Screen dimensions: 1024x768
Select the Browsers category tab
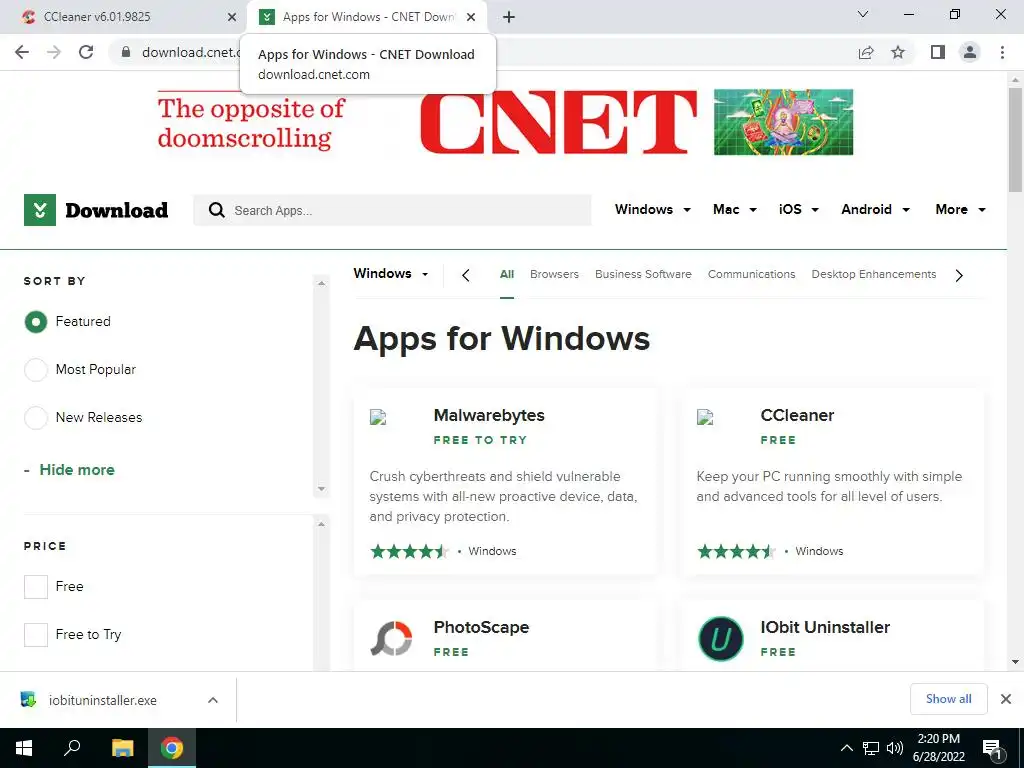click(x=554, y=274)
